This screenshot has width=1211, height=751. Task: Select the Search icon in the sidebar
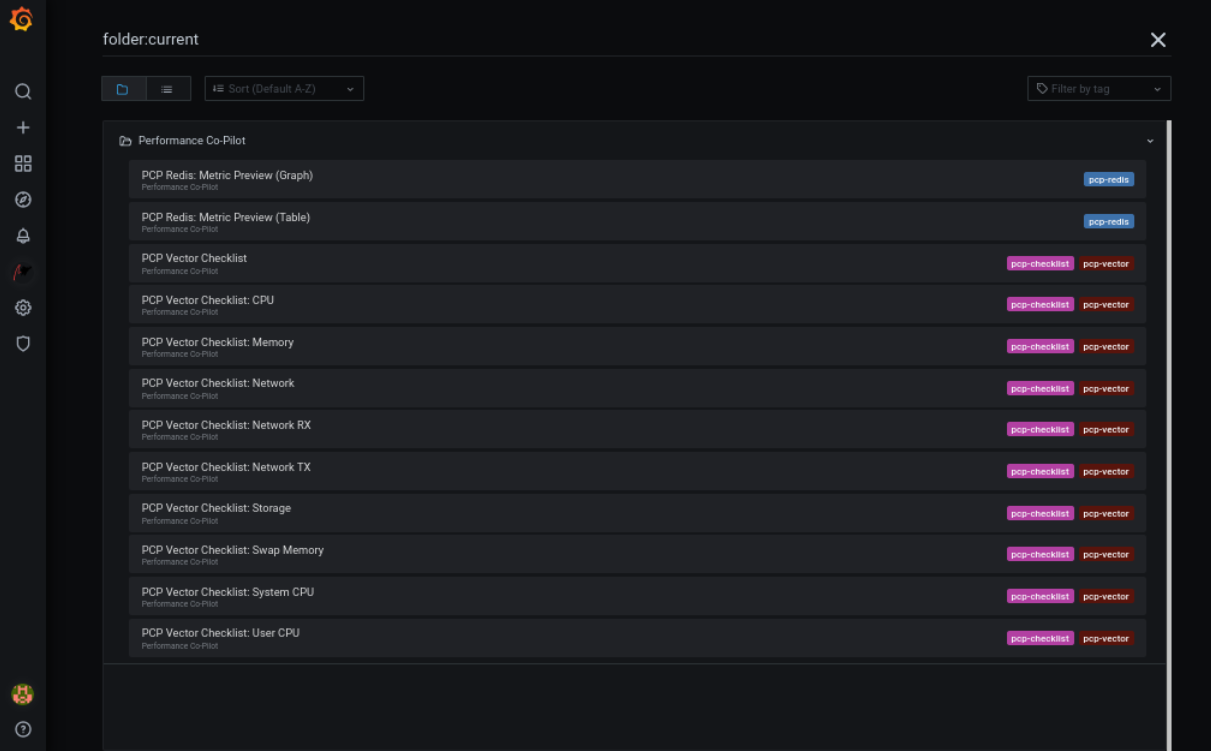coord(22,91)
